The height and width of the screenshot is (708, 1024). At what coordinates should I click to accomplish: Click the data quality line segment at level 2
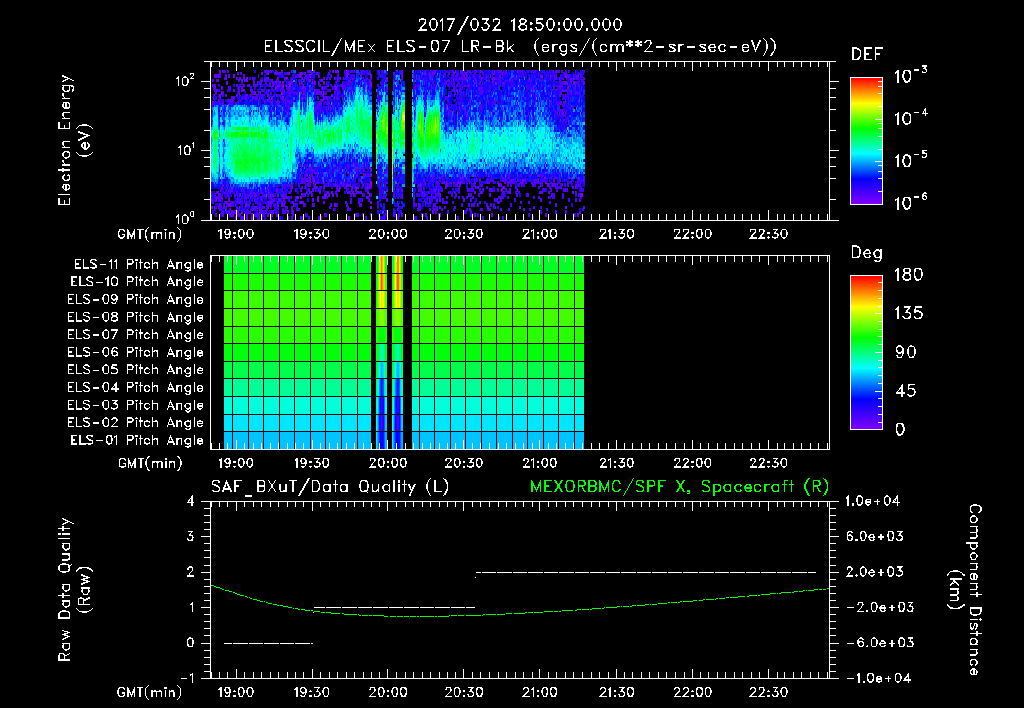(x=645, y=572)
